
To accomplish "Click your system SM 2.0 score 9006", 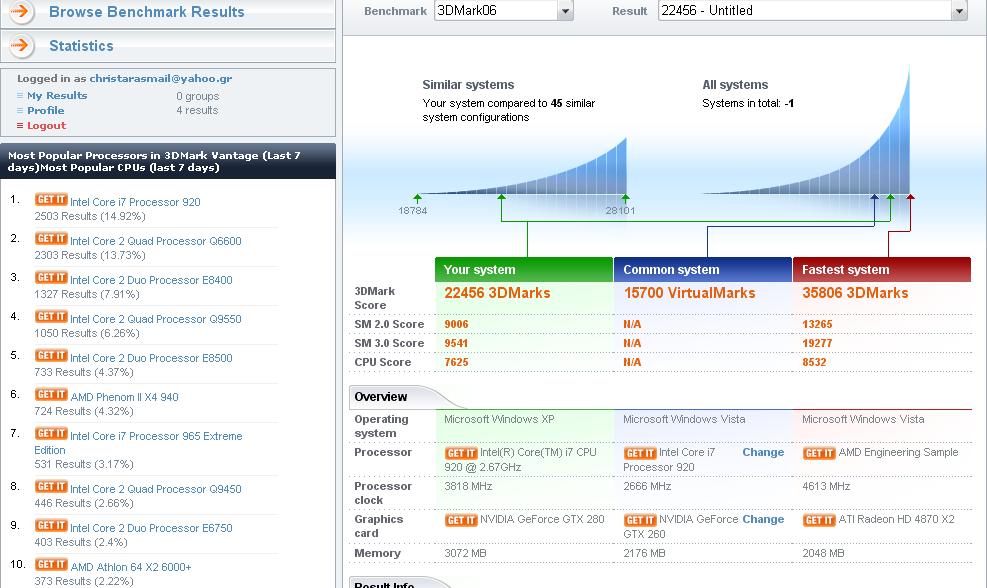I will click(x=456, y=324).
